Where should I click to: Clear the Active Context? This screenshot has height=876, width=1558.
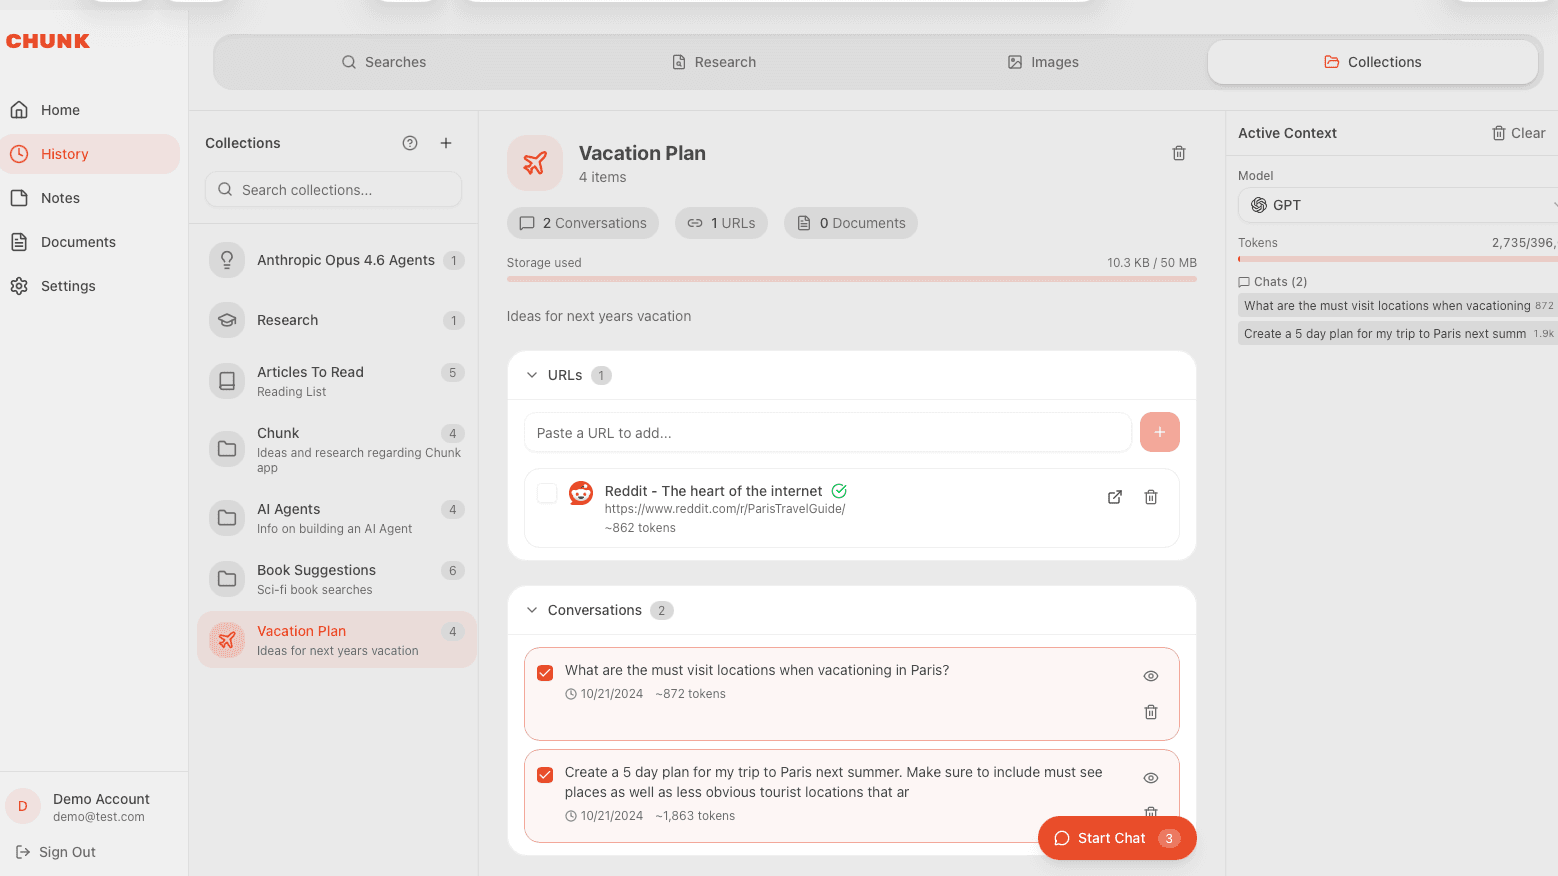tap(1518, 133)
